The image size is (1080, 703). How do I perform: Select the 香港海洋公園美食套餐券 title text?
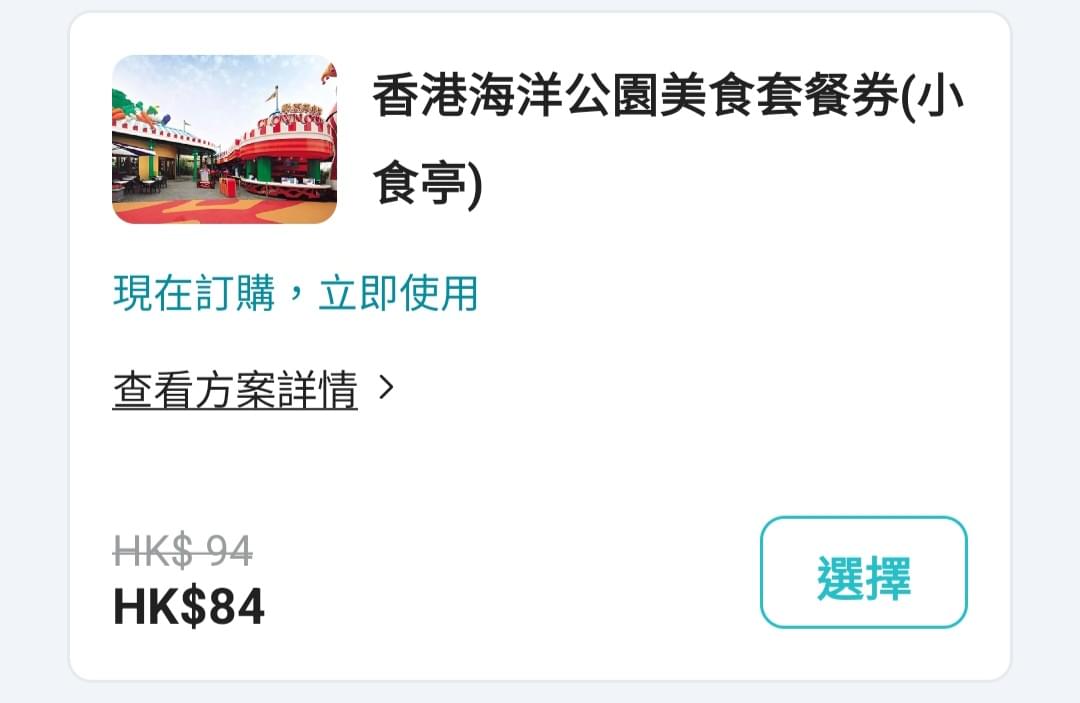pyautogui.click(x=635, y=95)
